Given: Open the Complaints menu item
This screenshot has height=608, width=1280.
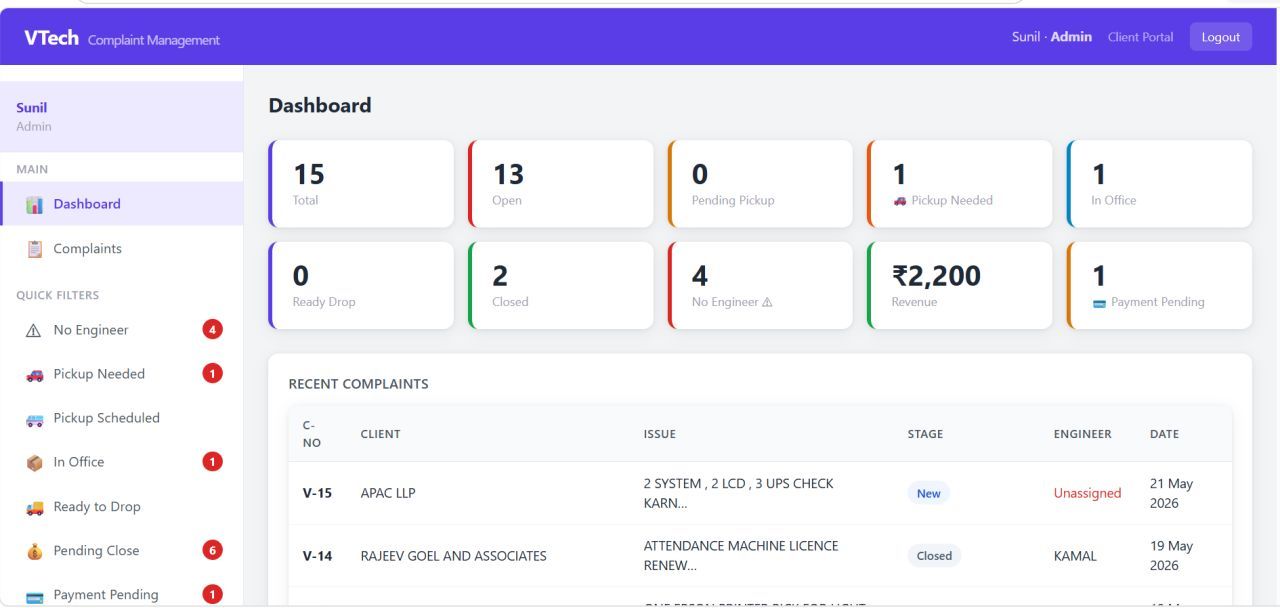Looking at the screenshot, I should [121, 249].
